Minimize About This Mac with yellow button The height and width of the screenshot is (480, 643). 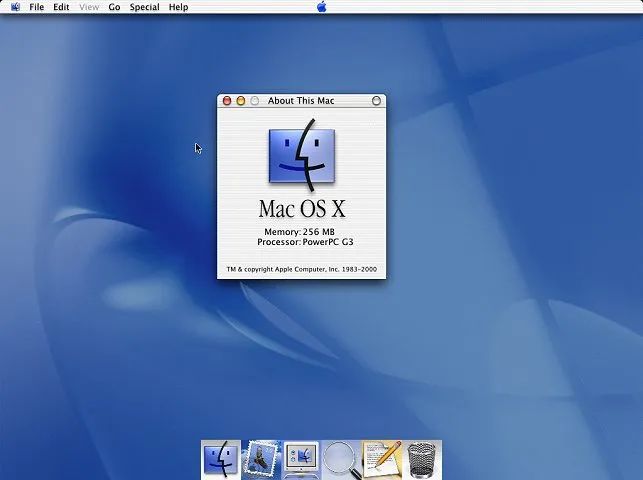coord(241,101)
